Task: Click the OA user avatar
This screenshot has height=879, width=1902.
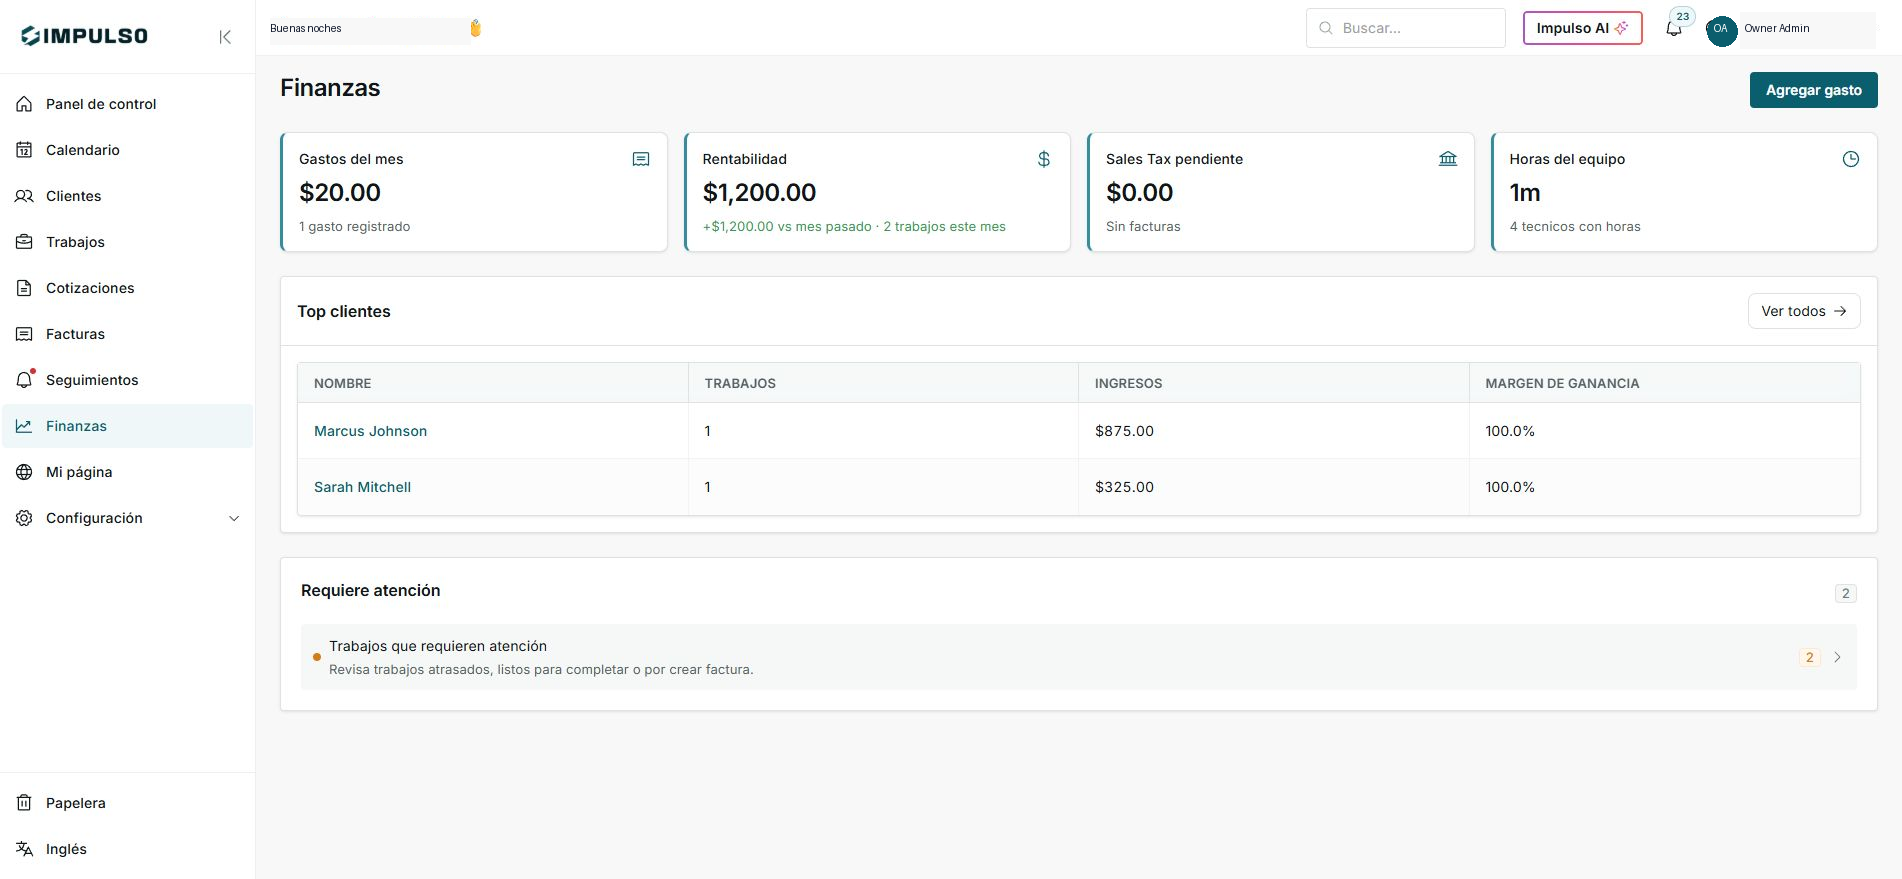Action: pyautogui.click(x=1721, y=29)
